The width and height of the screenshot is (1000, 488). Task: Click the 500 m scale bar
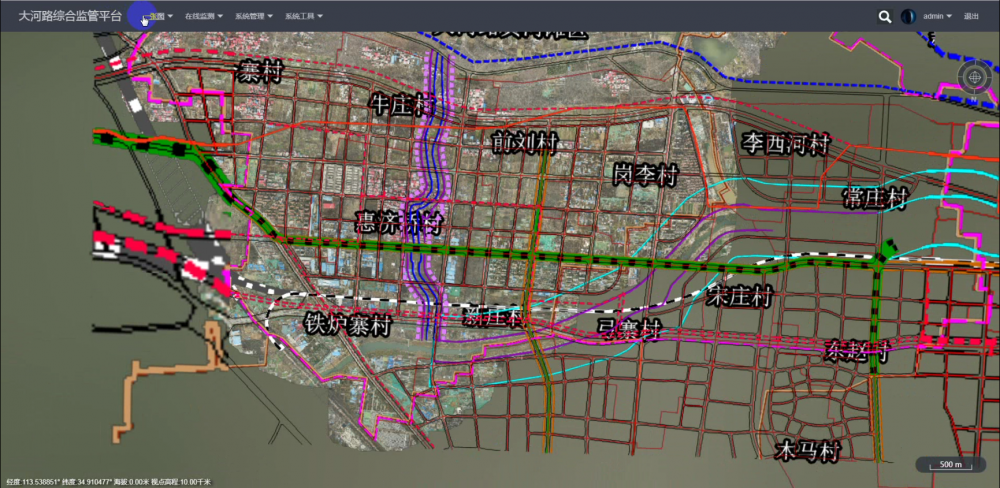pos(950,465)
